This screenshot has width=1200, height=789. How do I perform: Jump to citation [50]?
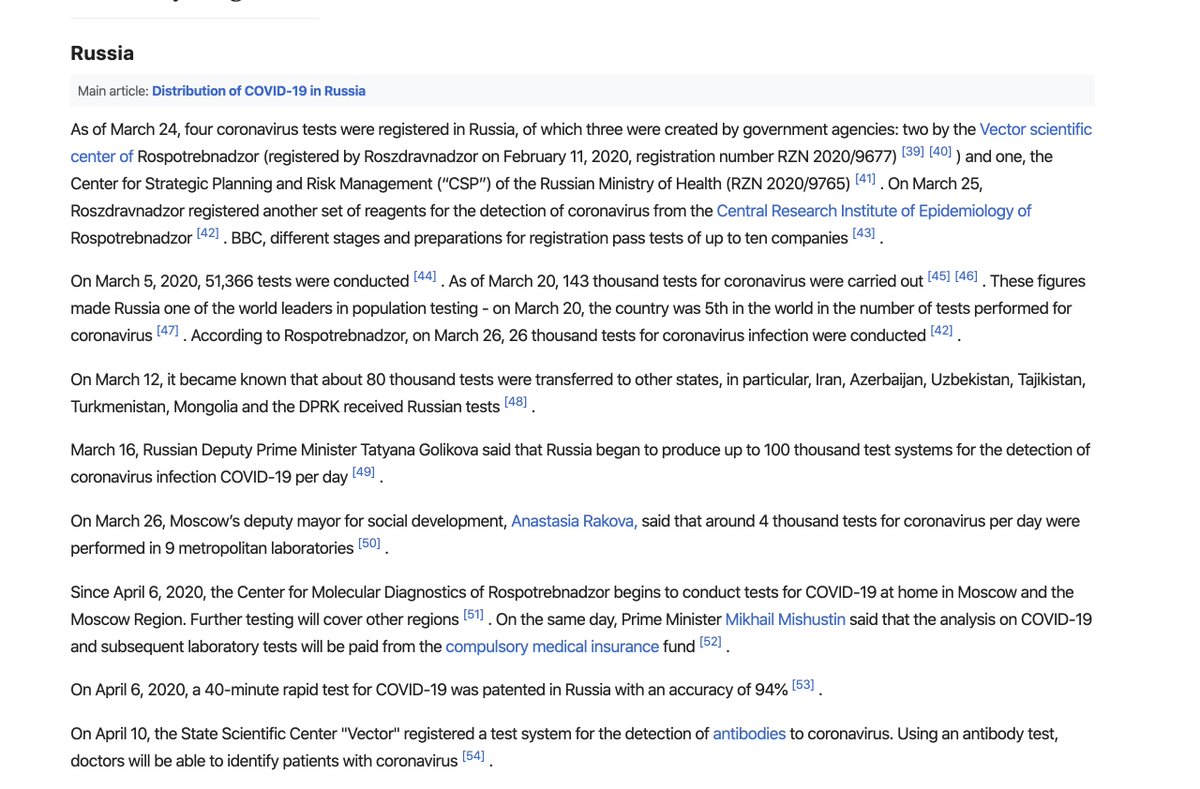[369, 543]
